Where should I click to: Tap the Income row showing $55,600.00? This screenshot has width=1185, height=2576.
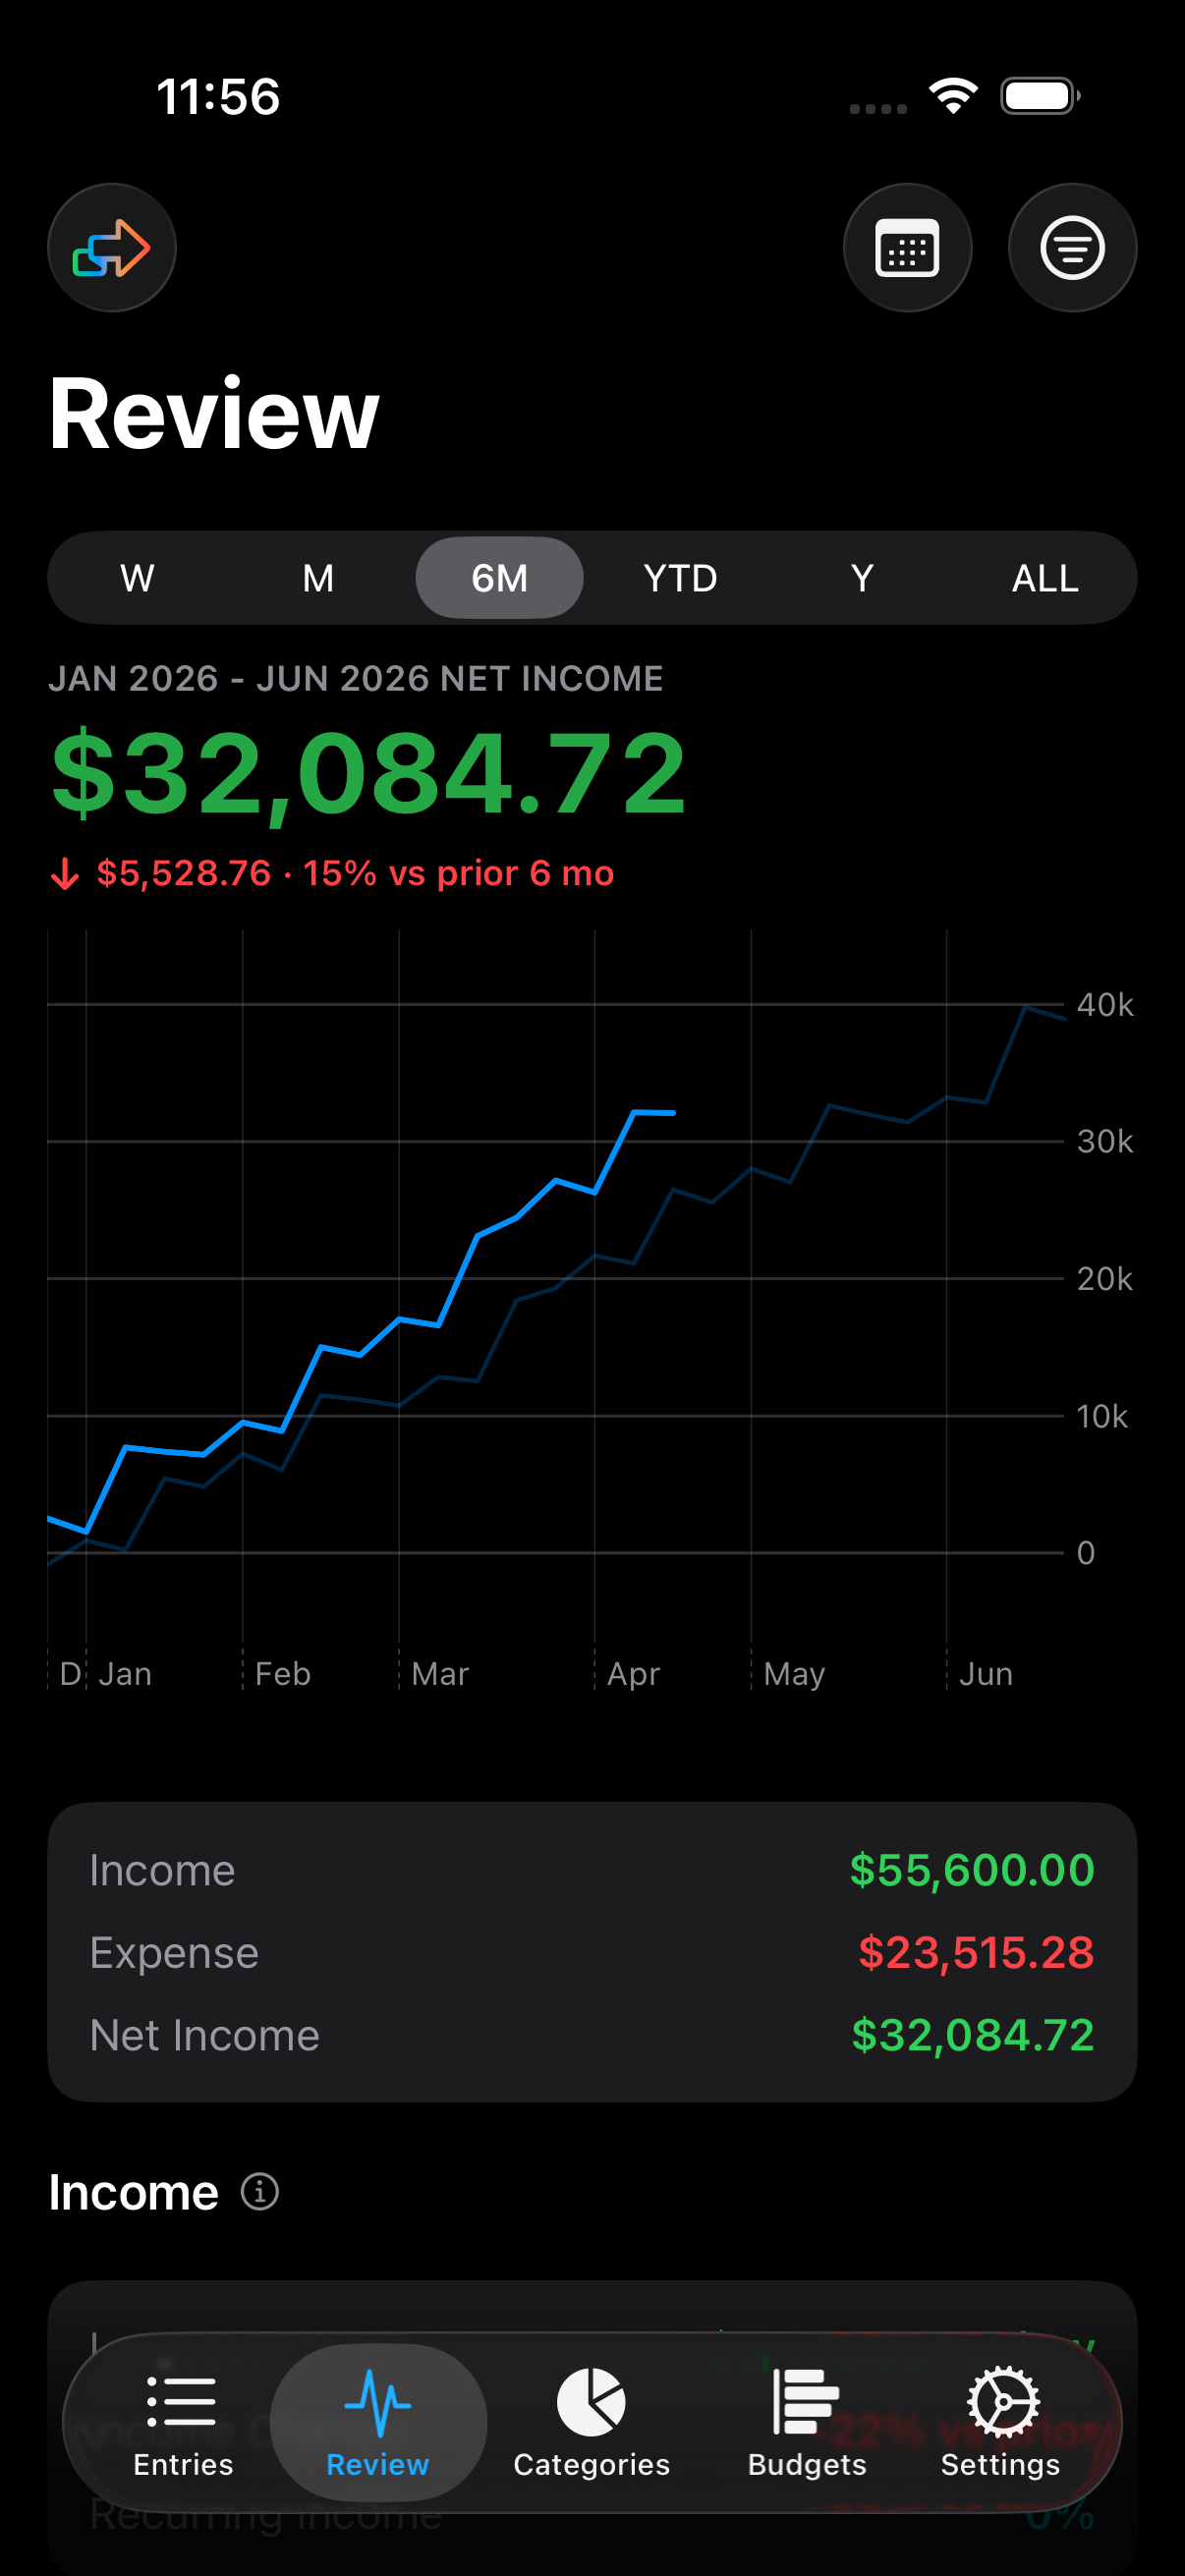(592, 1870)
